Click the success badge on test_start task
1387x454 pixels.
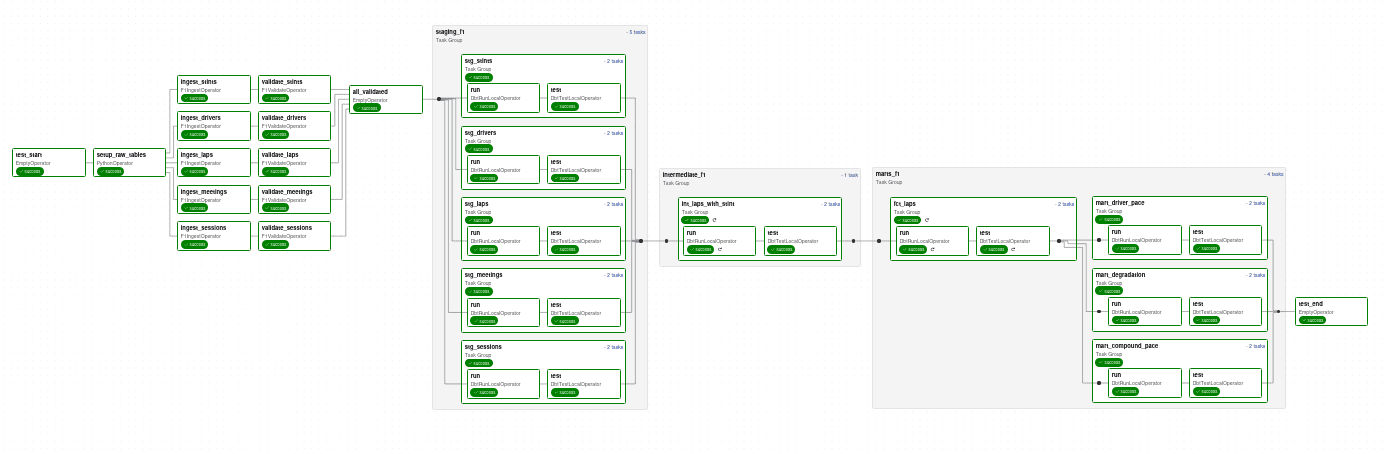point(30,171)
